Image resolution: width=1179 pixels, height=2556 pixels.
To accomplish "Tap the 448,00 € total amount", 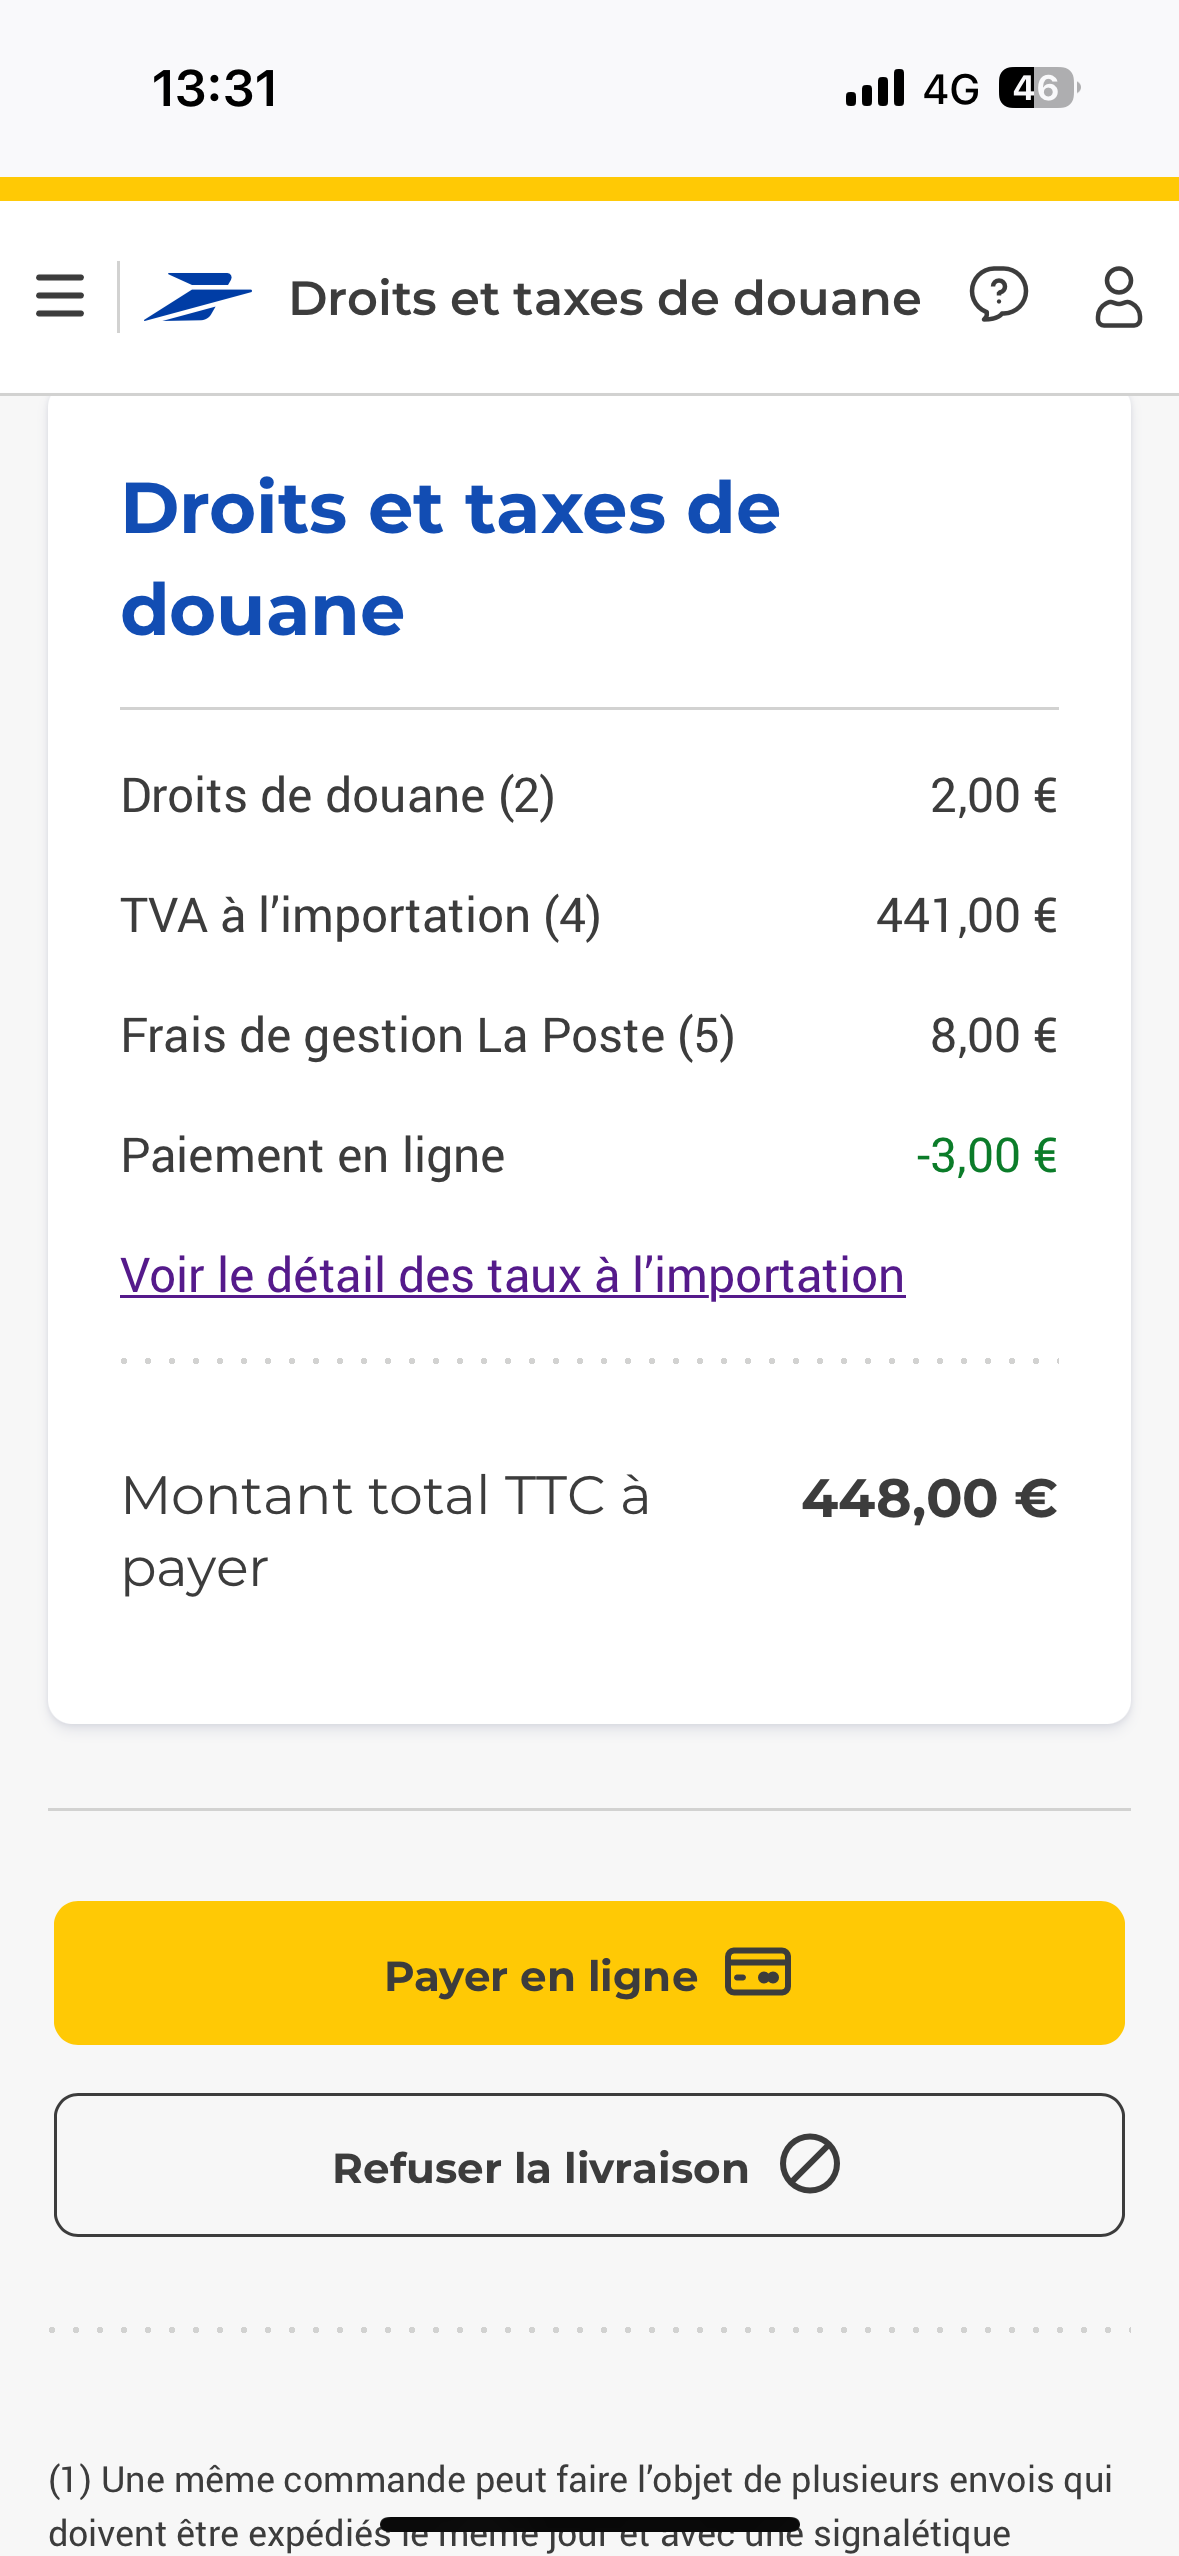I will tap(929, 1498).
